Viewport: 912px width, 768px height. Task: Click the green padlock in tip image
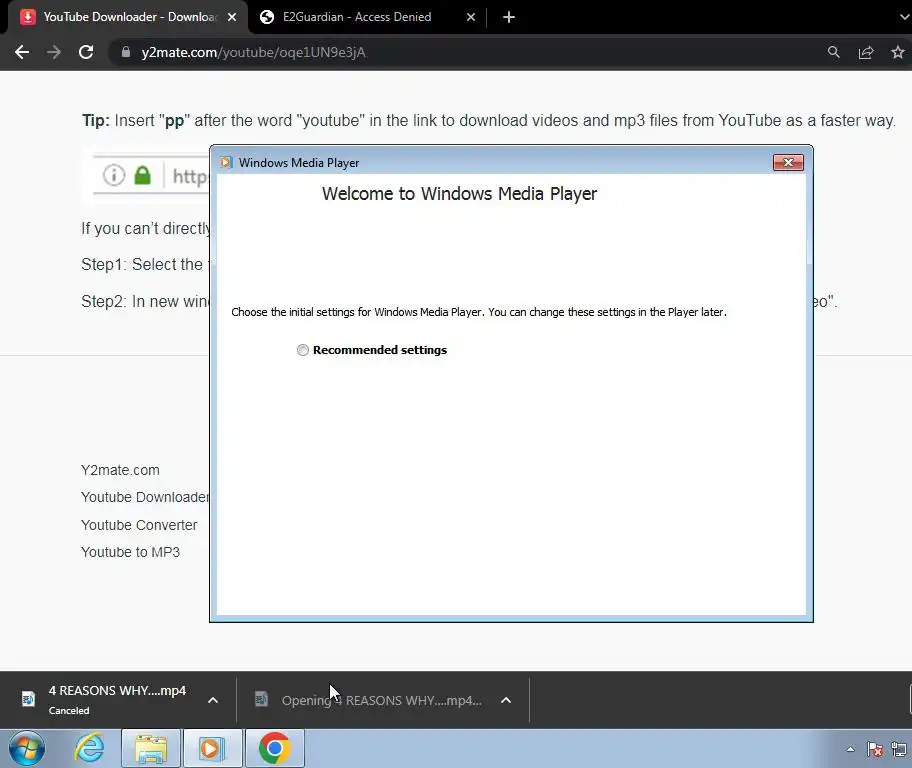pyautogui.click(x=142, y=175)
